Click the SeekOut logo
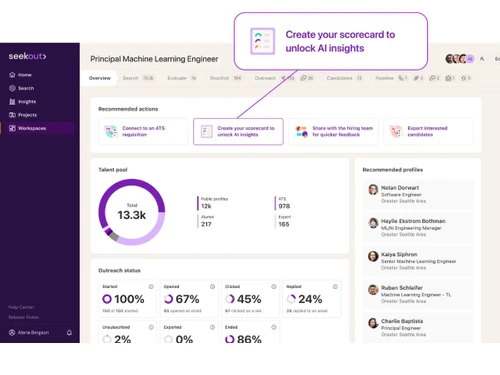The height and width of the screenshot is (375, 500). click(x=27, y=56)
